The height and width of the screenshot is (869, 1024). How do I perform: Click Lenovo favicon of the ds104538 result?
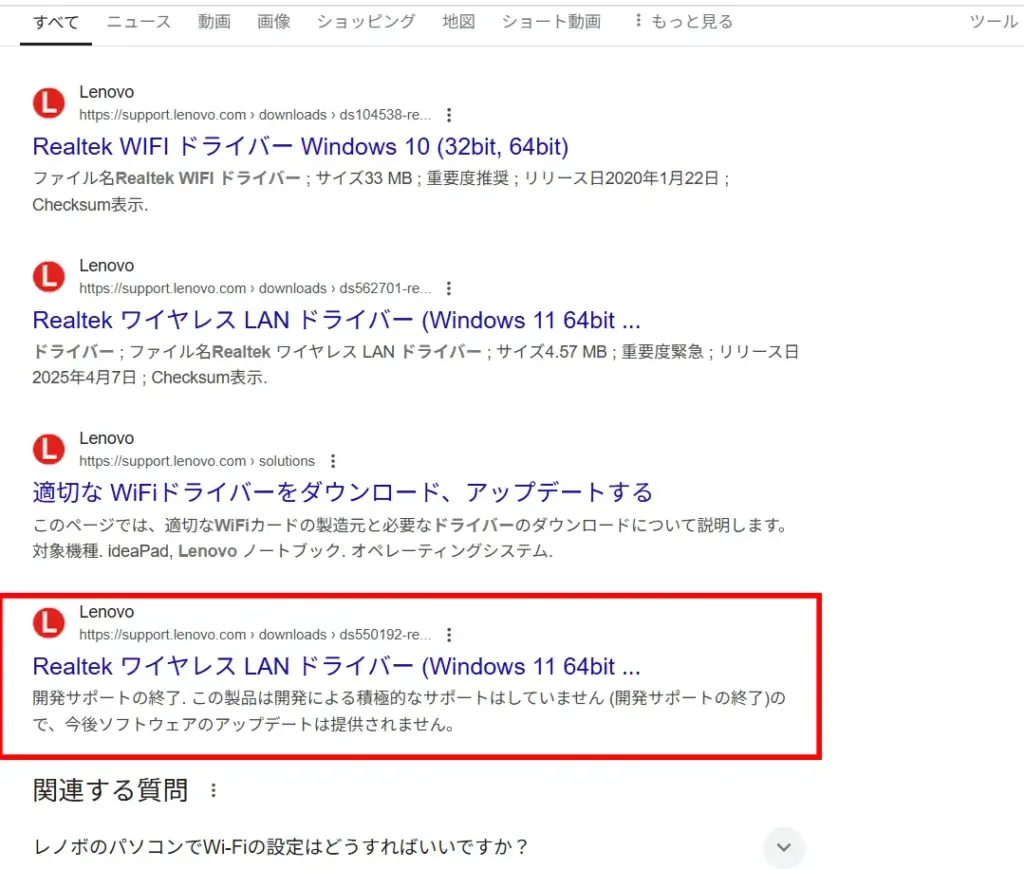(x=49, y=103)
